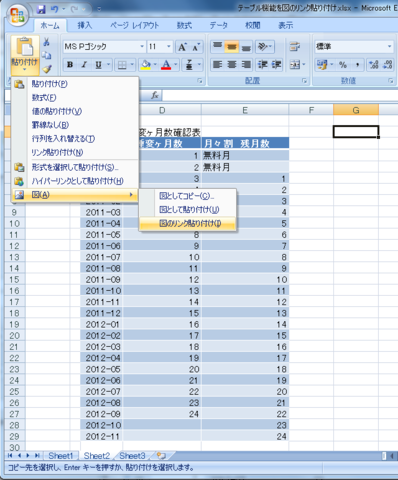Viewport: 398px width, 480px height.
Task: Open number format 標準 dropdown
Action: [x=389, y=47]
